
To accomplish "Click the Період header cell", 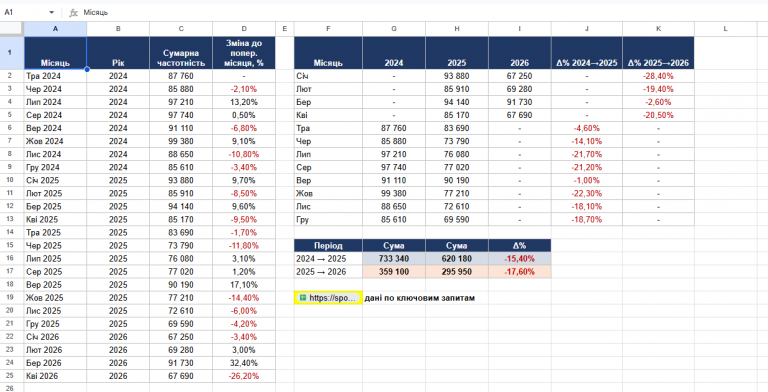I will (328, 245).
